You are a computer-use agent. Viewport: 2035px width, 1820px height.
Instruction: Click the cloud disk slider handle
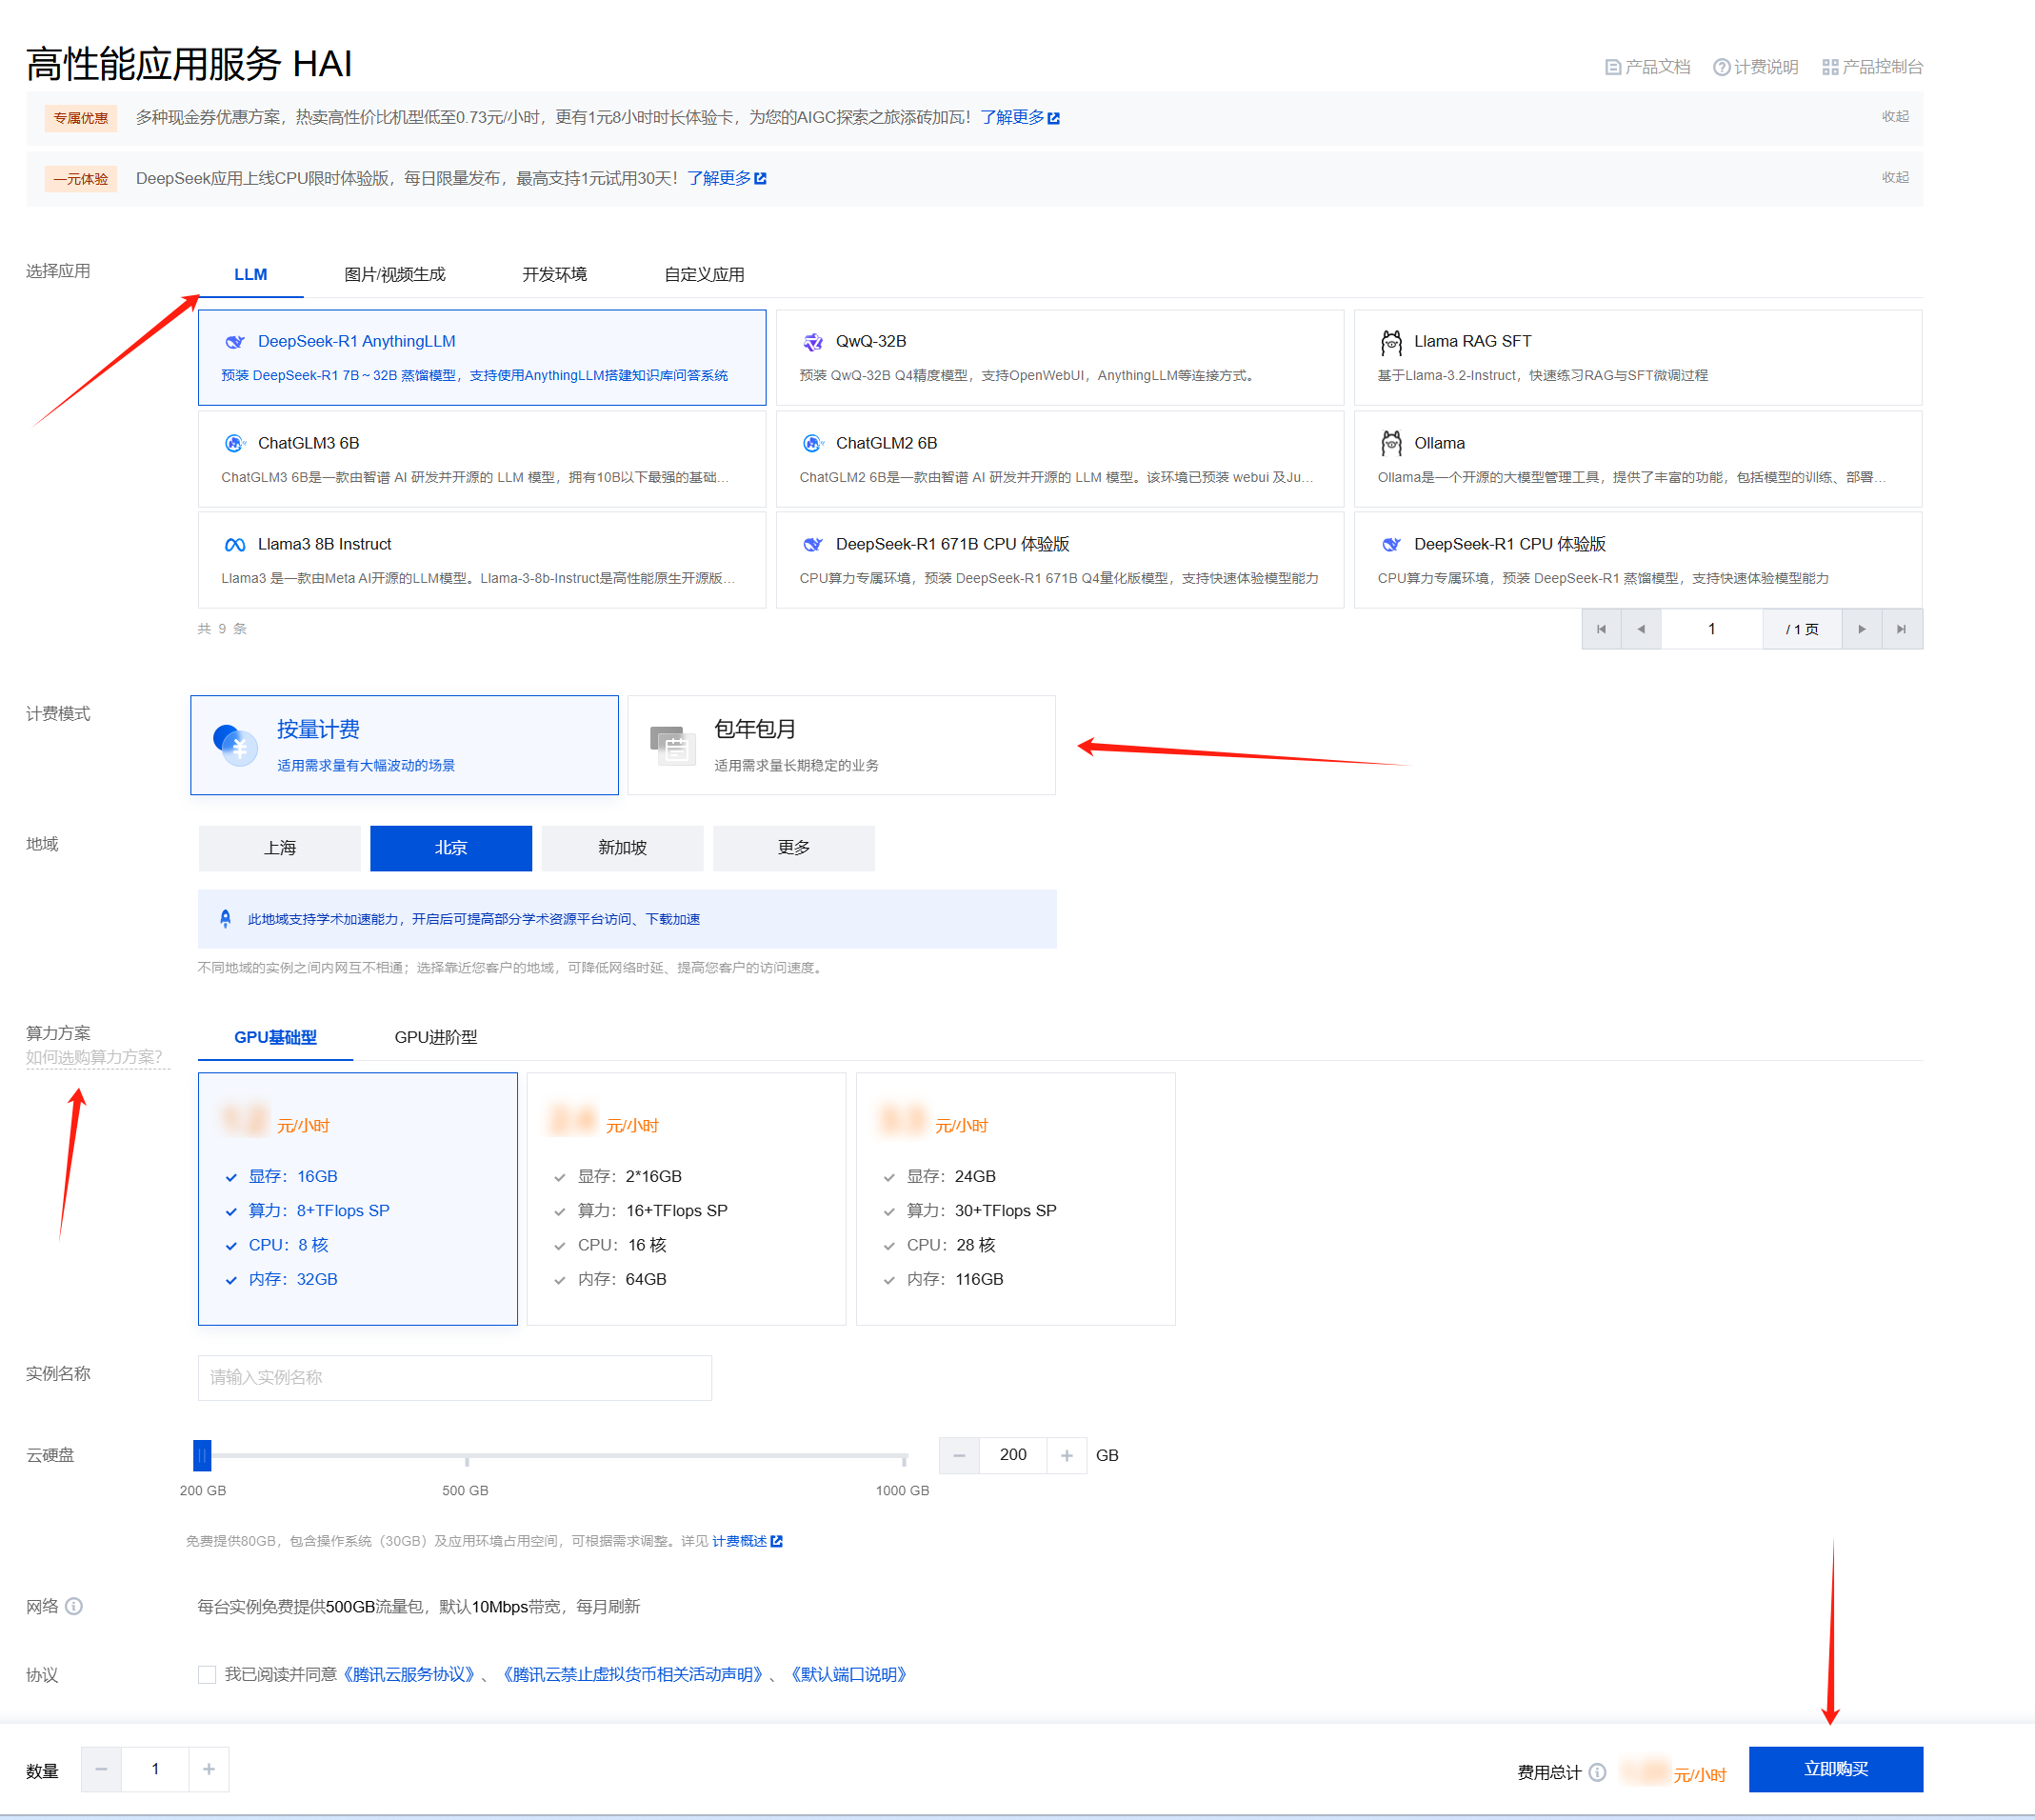pos(202,1456)
